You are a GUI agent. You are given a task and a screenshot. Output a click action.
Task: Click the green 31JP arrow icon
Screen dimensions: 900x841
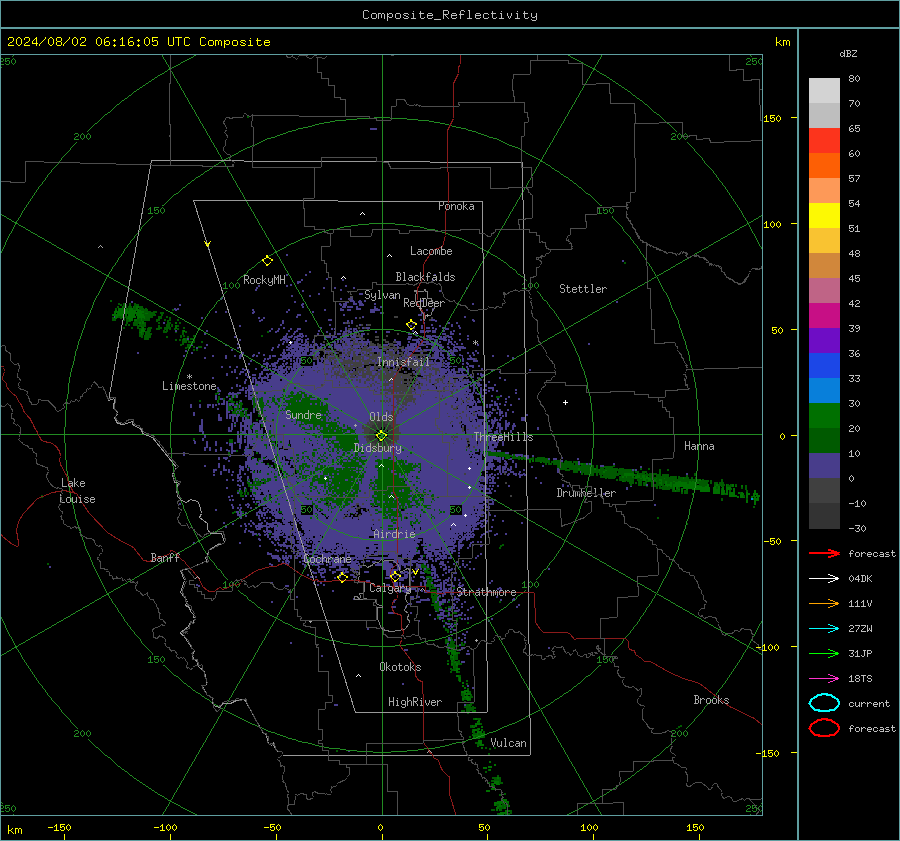[824, 653]
